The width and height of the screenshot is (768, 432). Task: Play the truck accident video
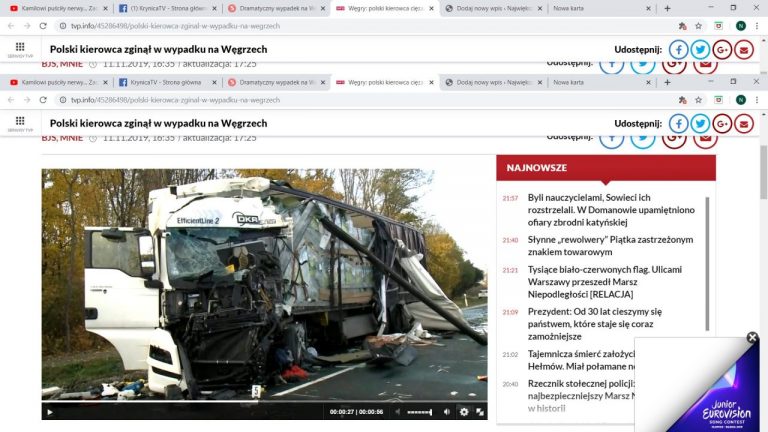tap(49, 412)
